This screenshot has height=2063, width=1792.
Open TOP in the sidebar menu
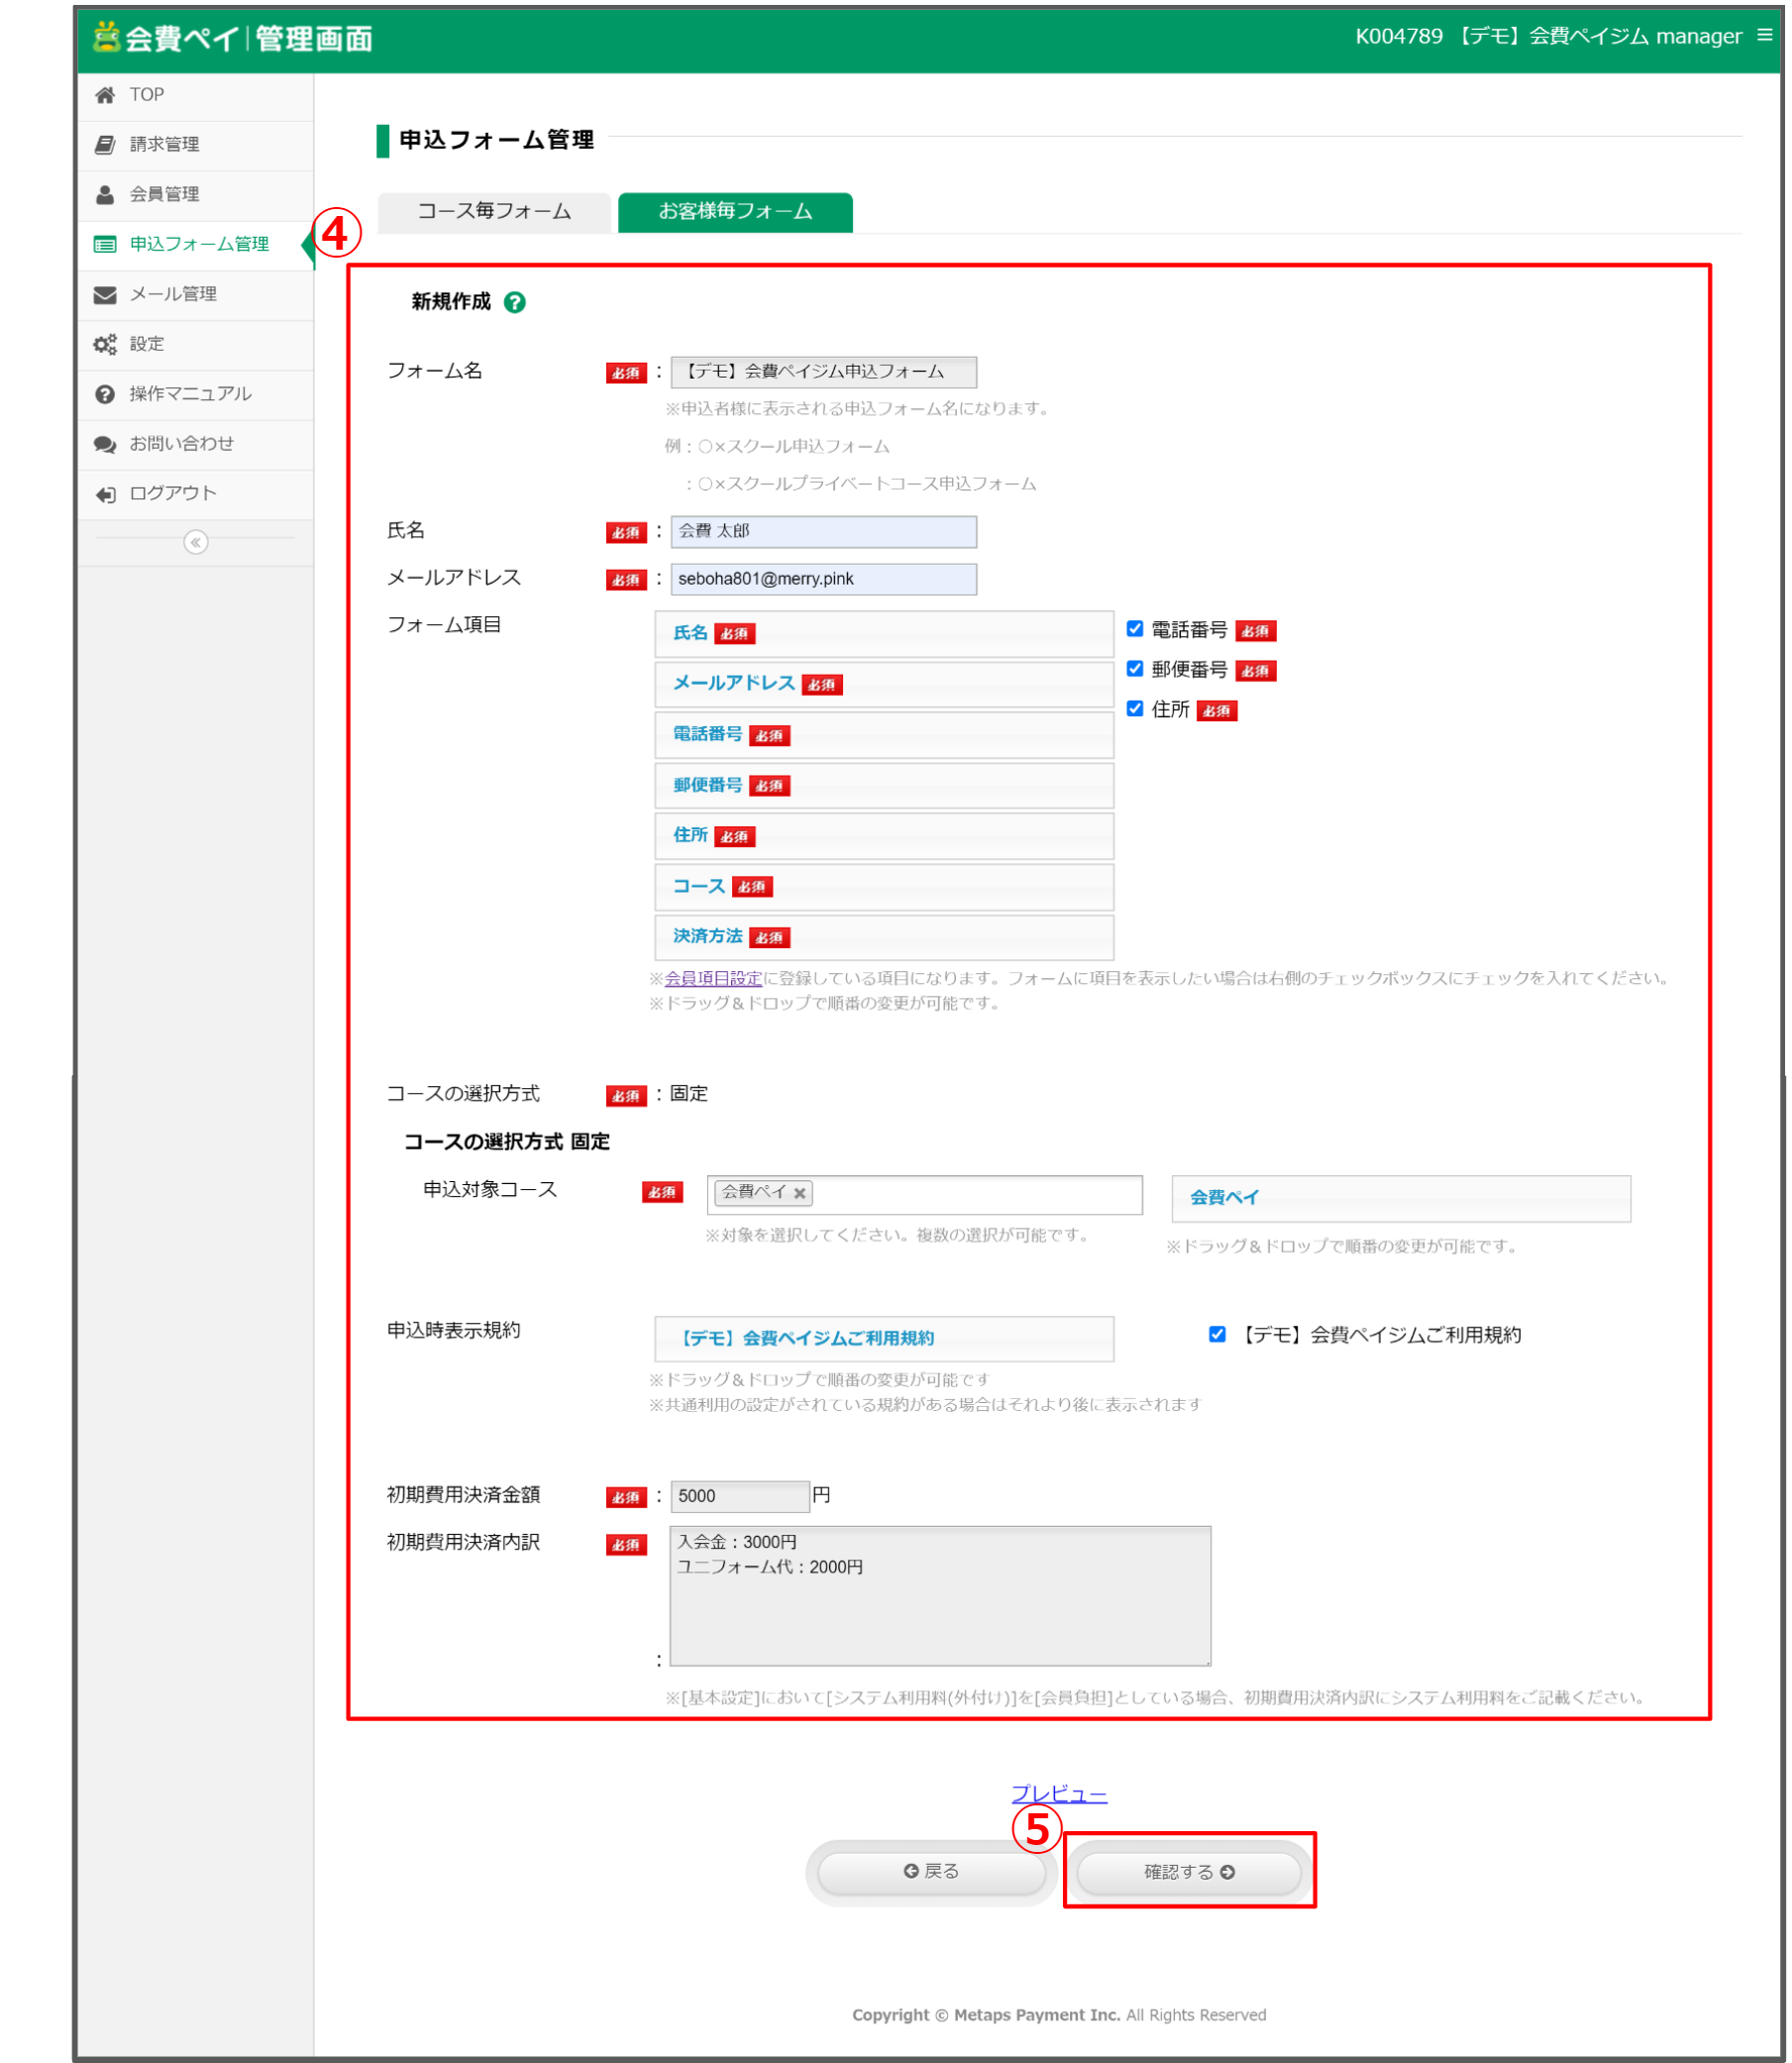(196, 96)
